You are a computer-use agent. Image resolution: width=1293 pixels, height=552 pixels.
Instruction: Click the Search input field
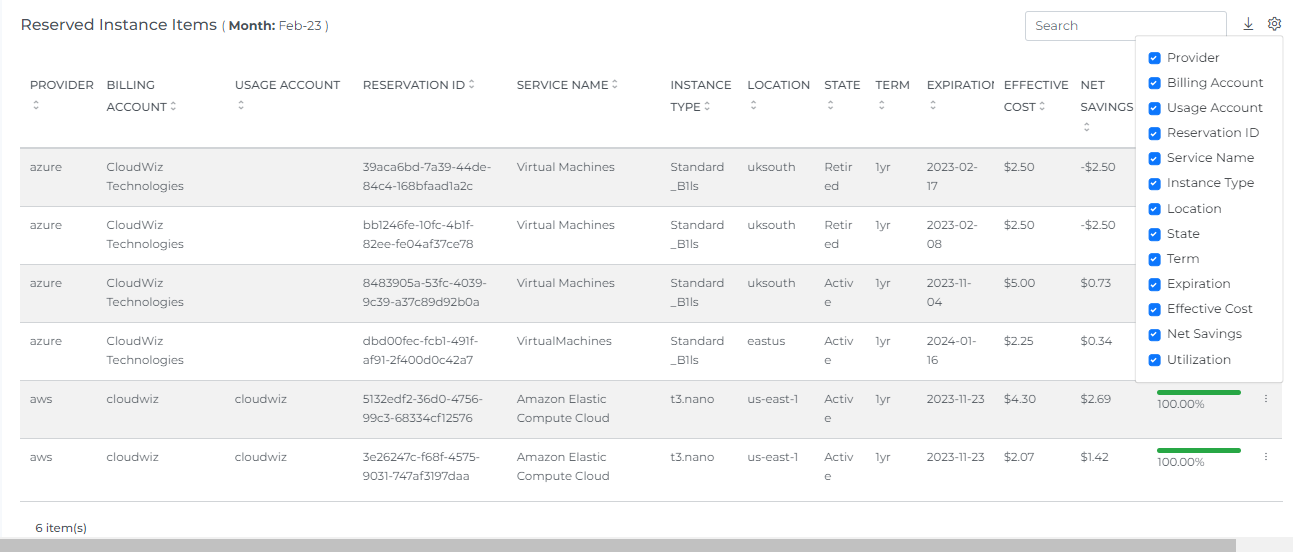[x=1125, y=26]
